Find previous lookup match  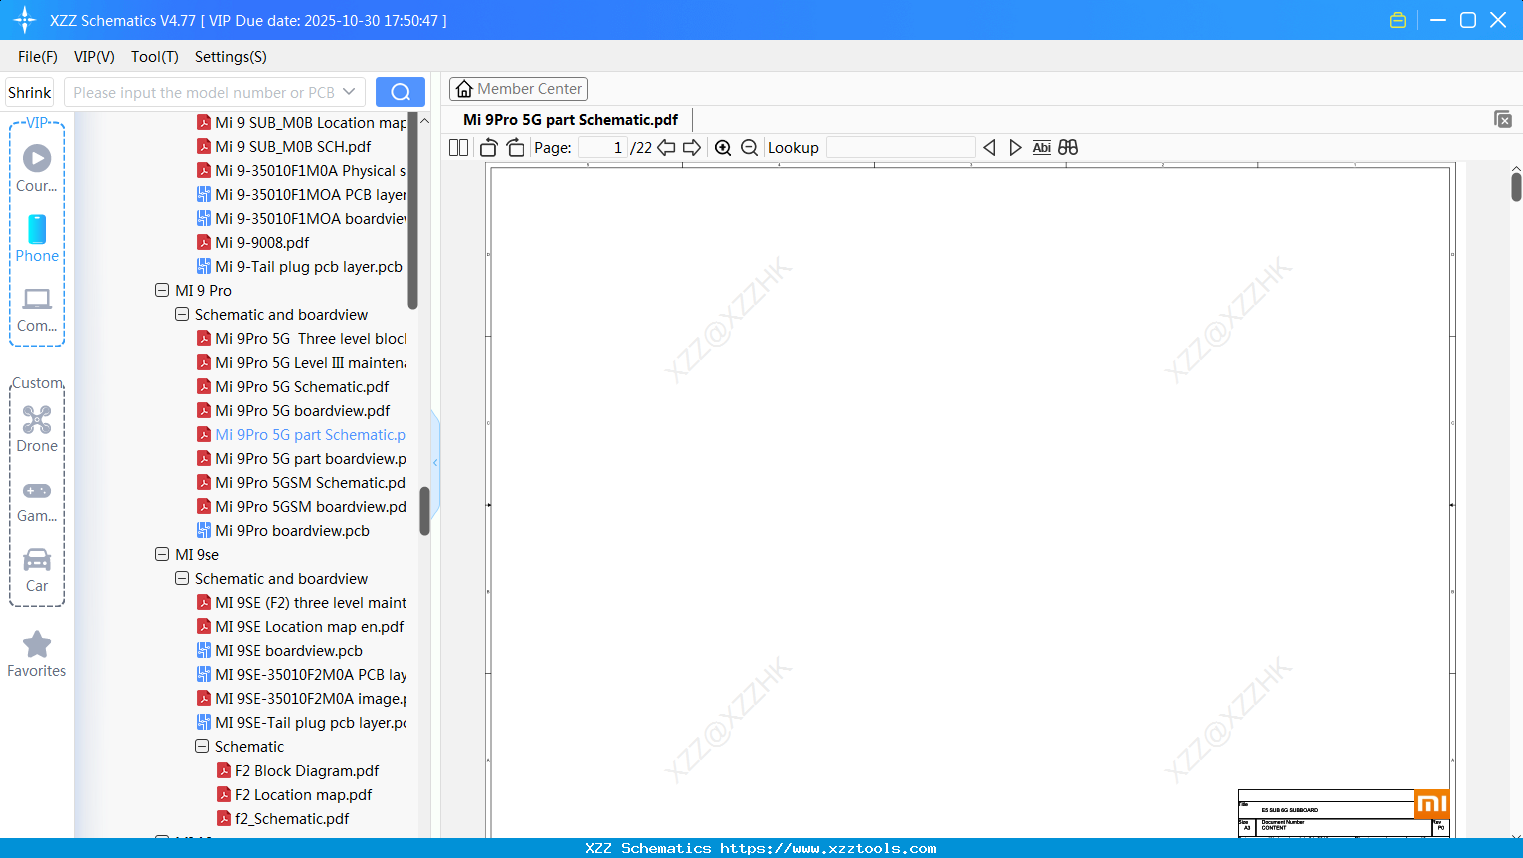point(989,148)
